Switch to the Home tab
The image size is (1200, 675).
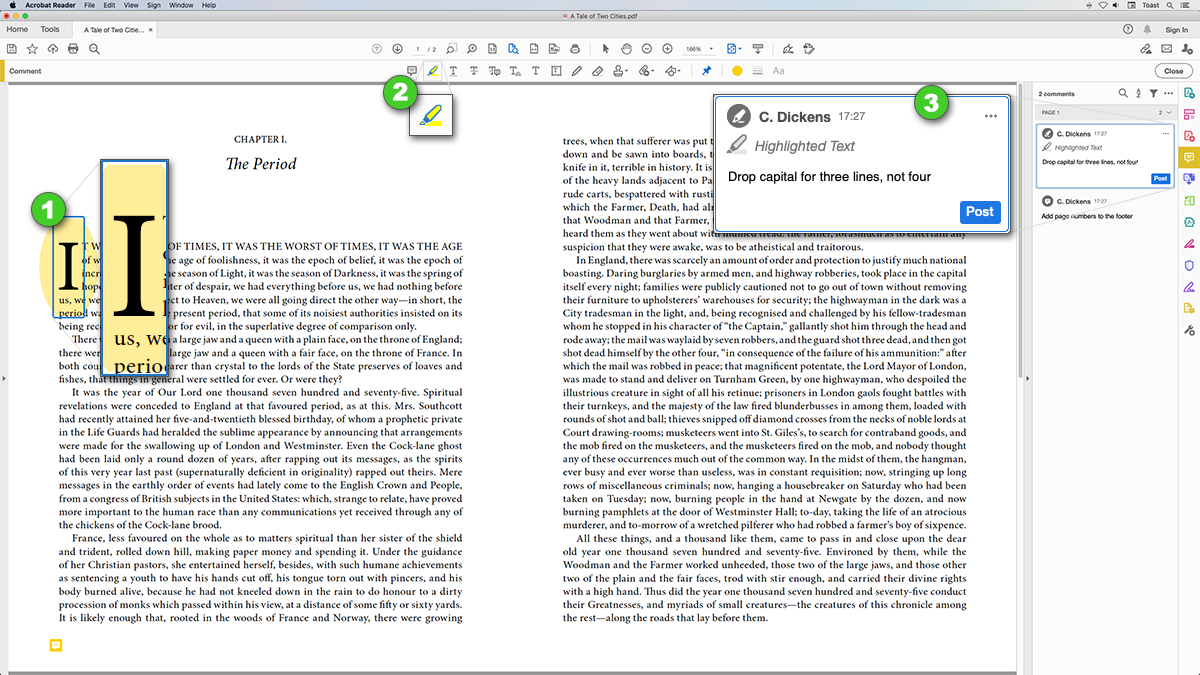click(17, 30)
